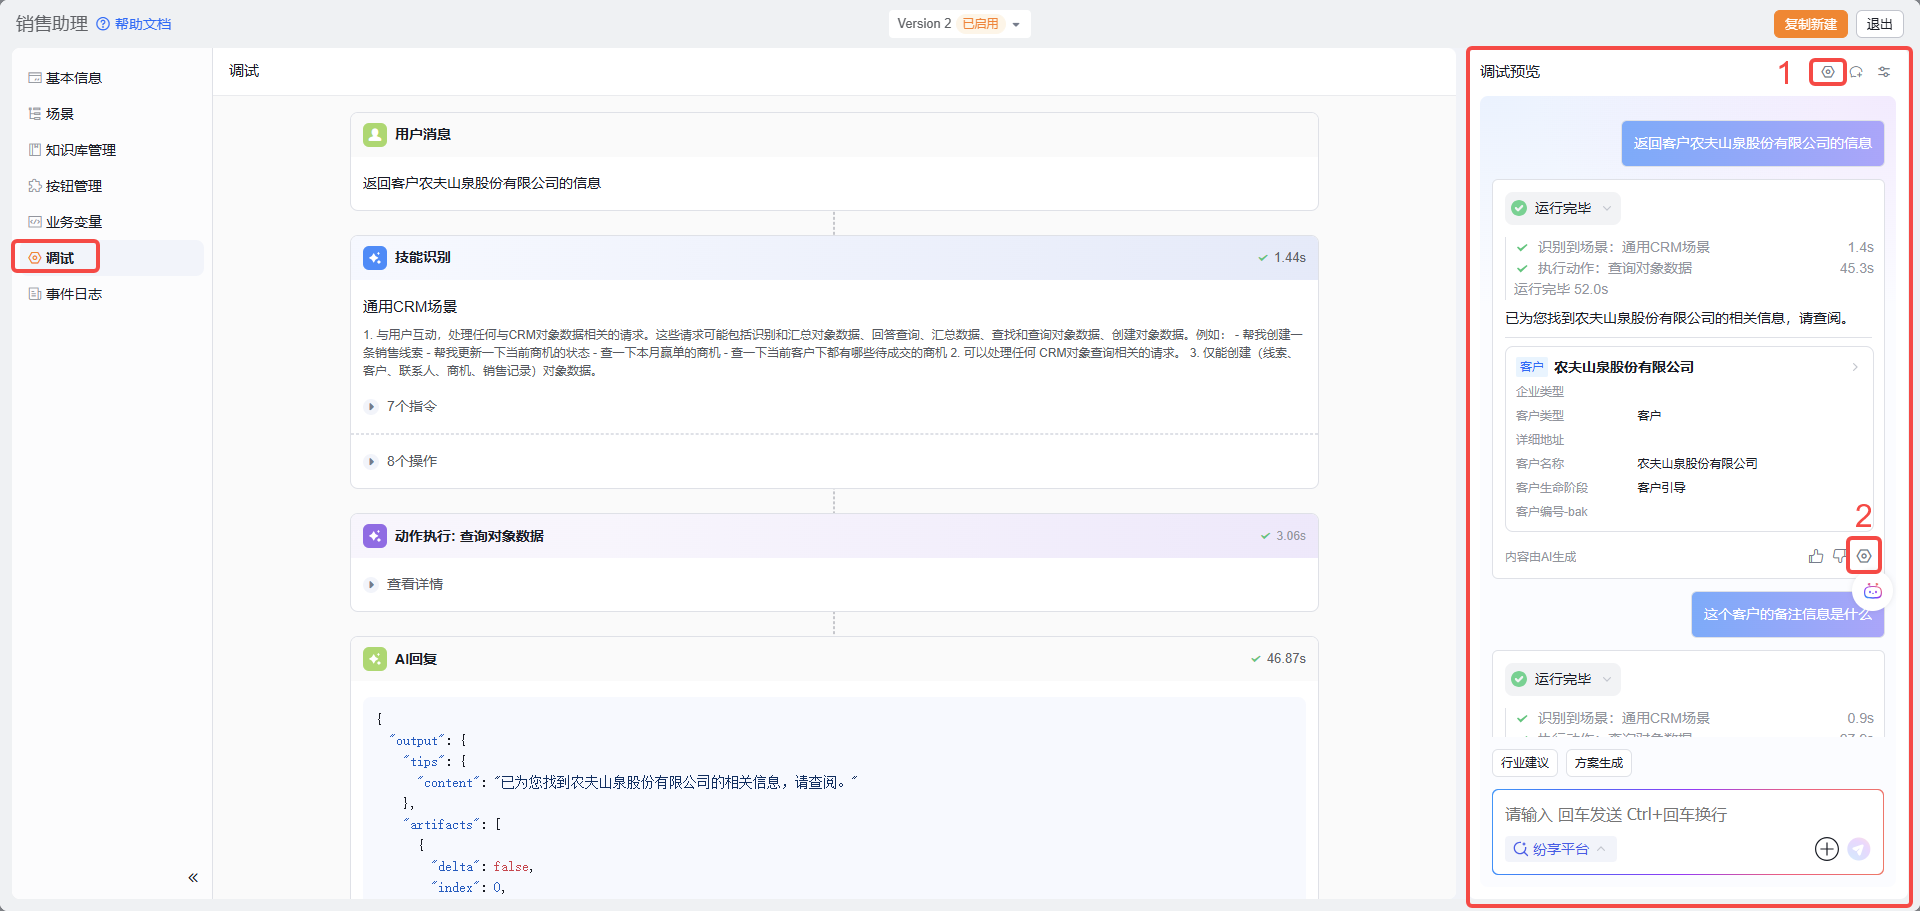Open the 纷享平台 source selector
The image size is (1920, 911).
tap(1560, 849)
